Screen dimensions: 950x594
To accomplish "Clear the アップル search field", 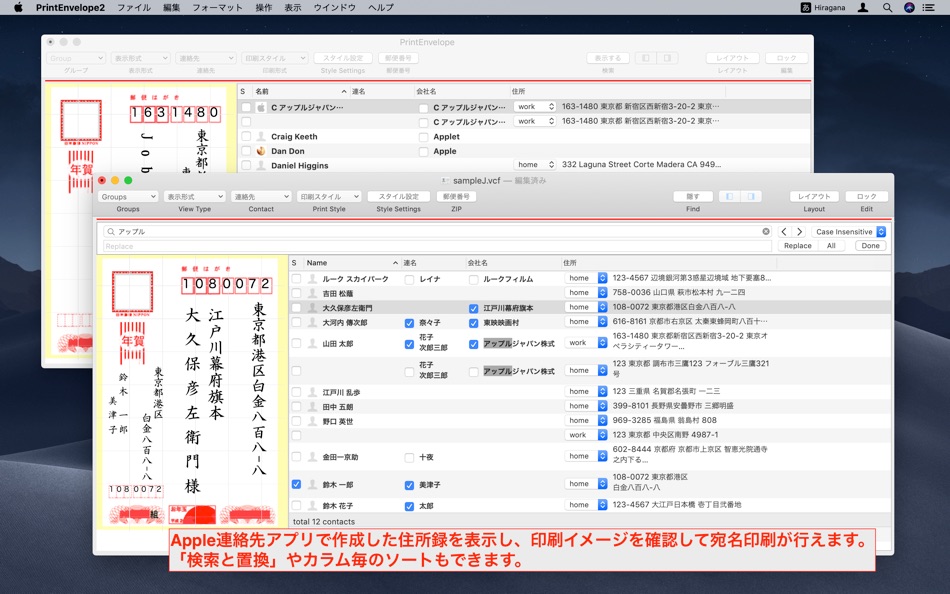I will click(x=766, y=232).
